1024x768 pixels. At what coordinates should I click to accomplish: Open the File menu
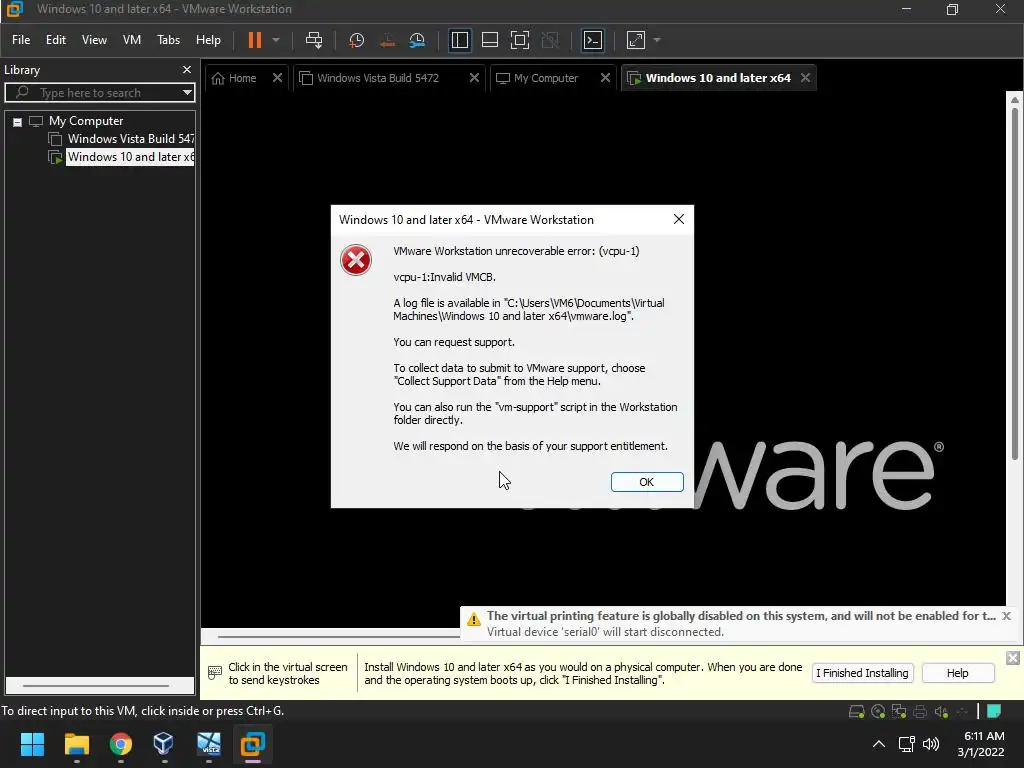[x=21, y=40]
